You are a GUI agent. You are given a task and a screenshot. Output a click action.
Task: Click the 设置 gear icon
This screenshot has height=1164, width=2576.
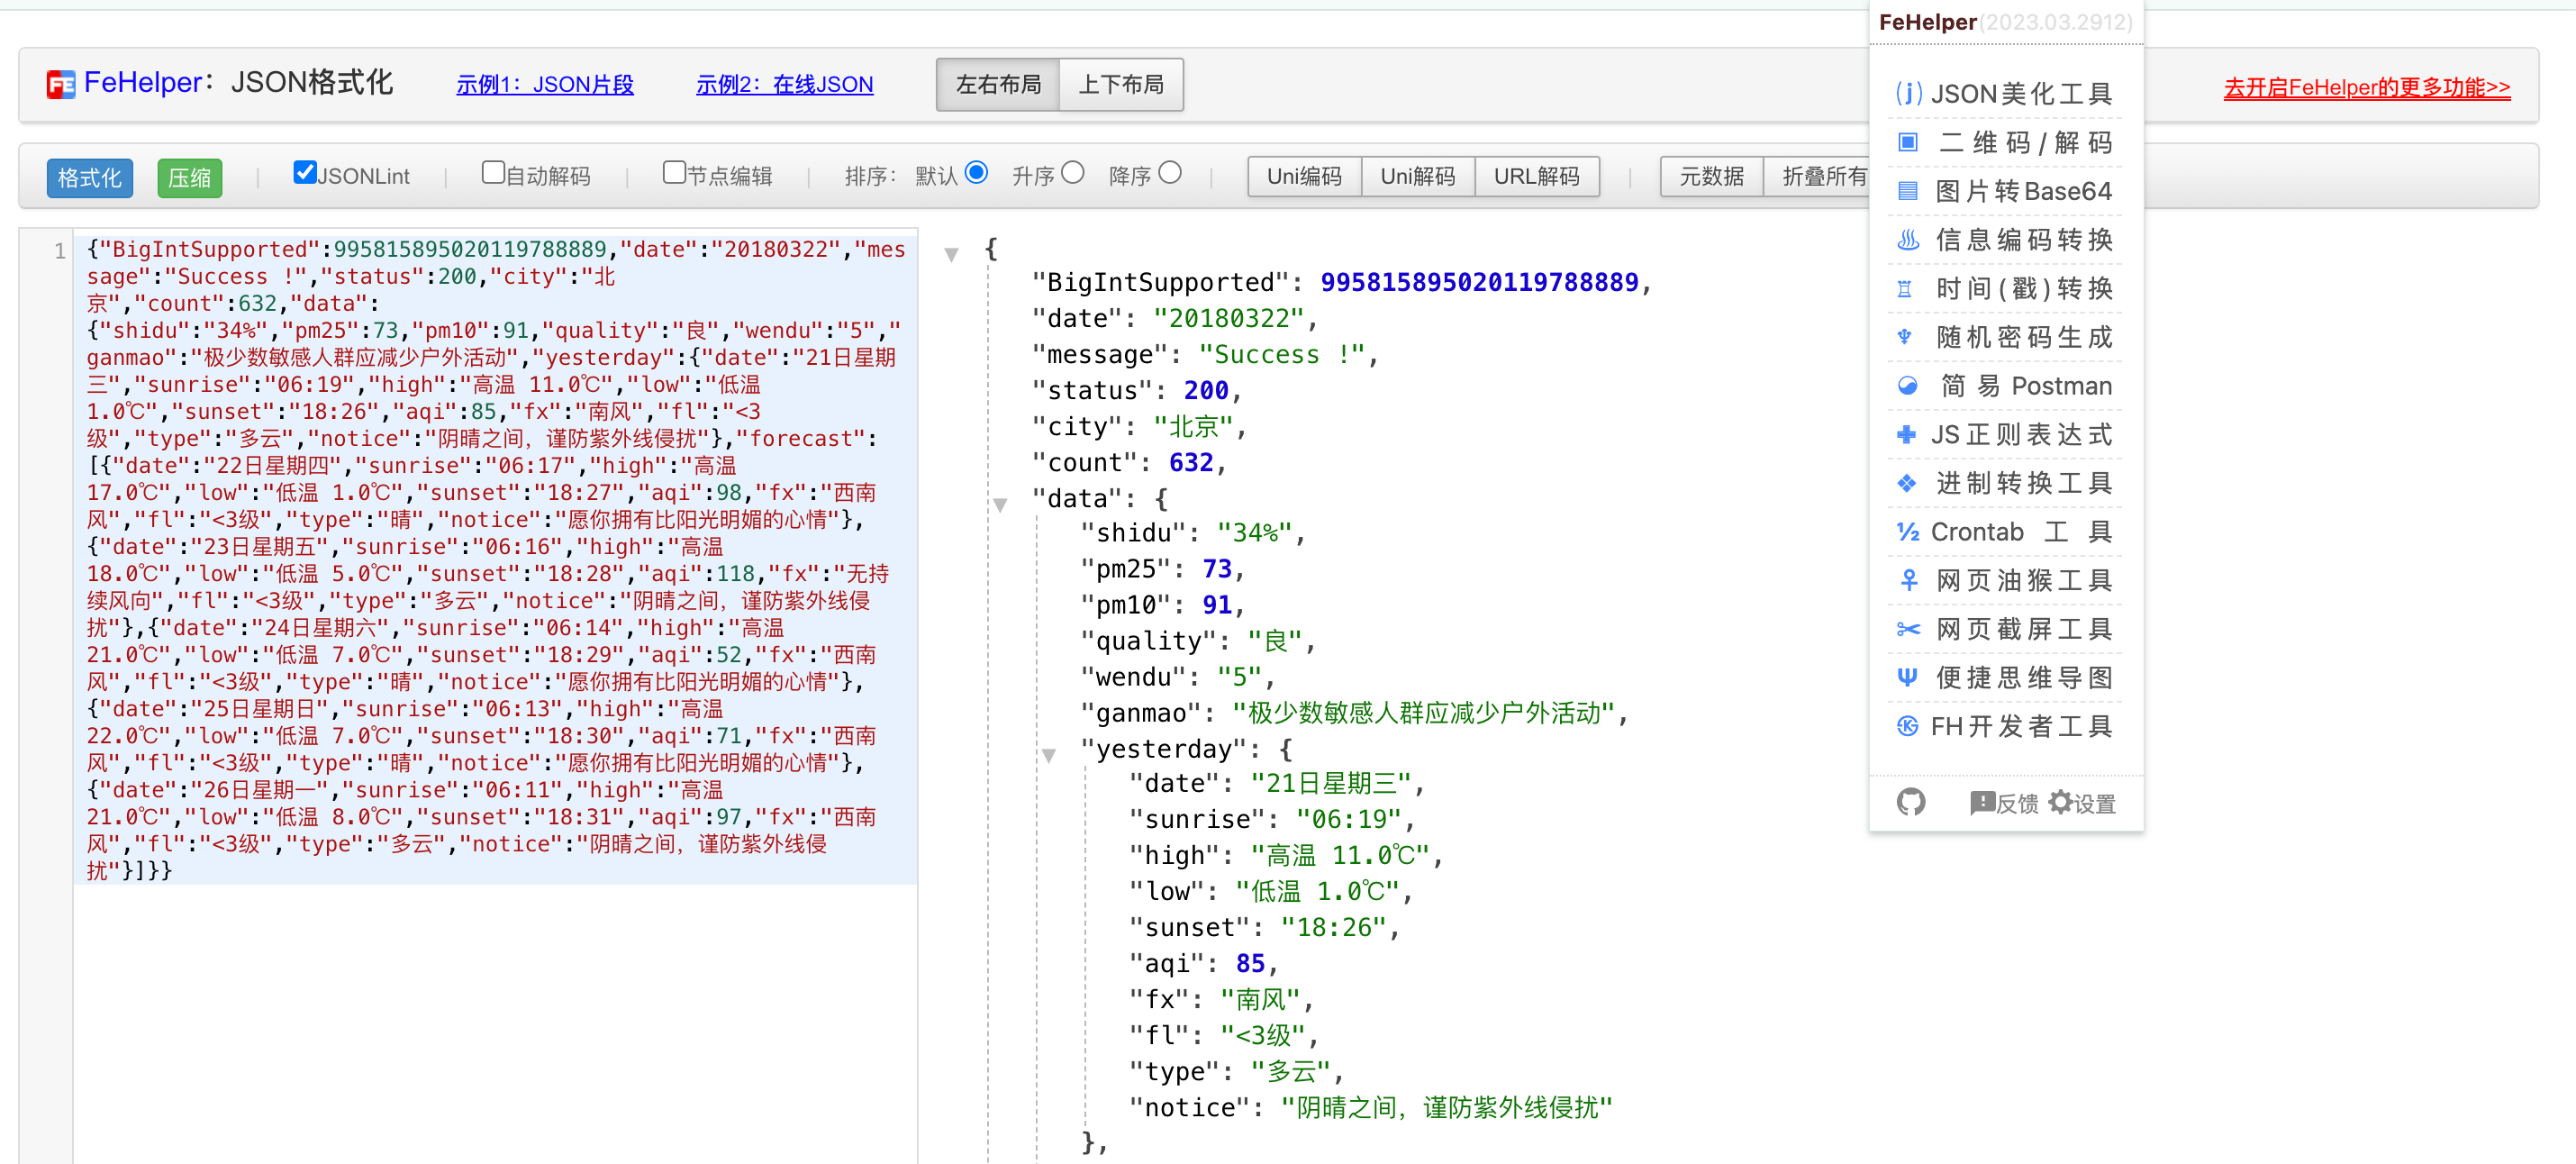point(2060,802)
